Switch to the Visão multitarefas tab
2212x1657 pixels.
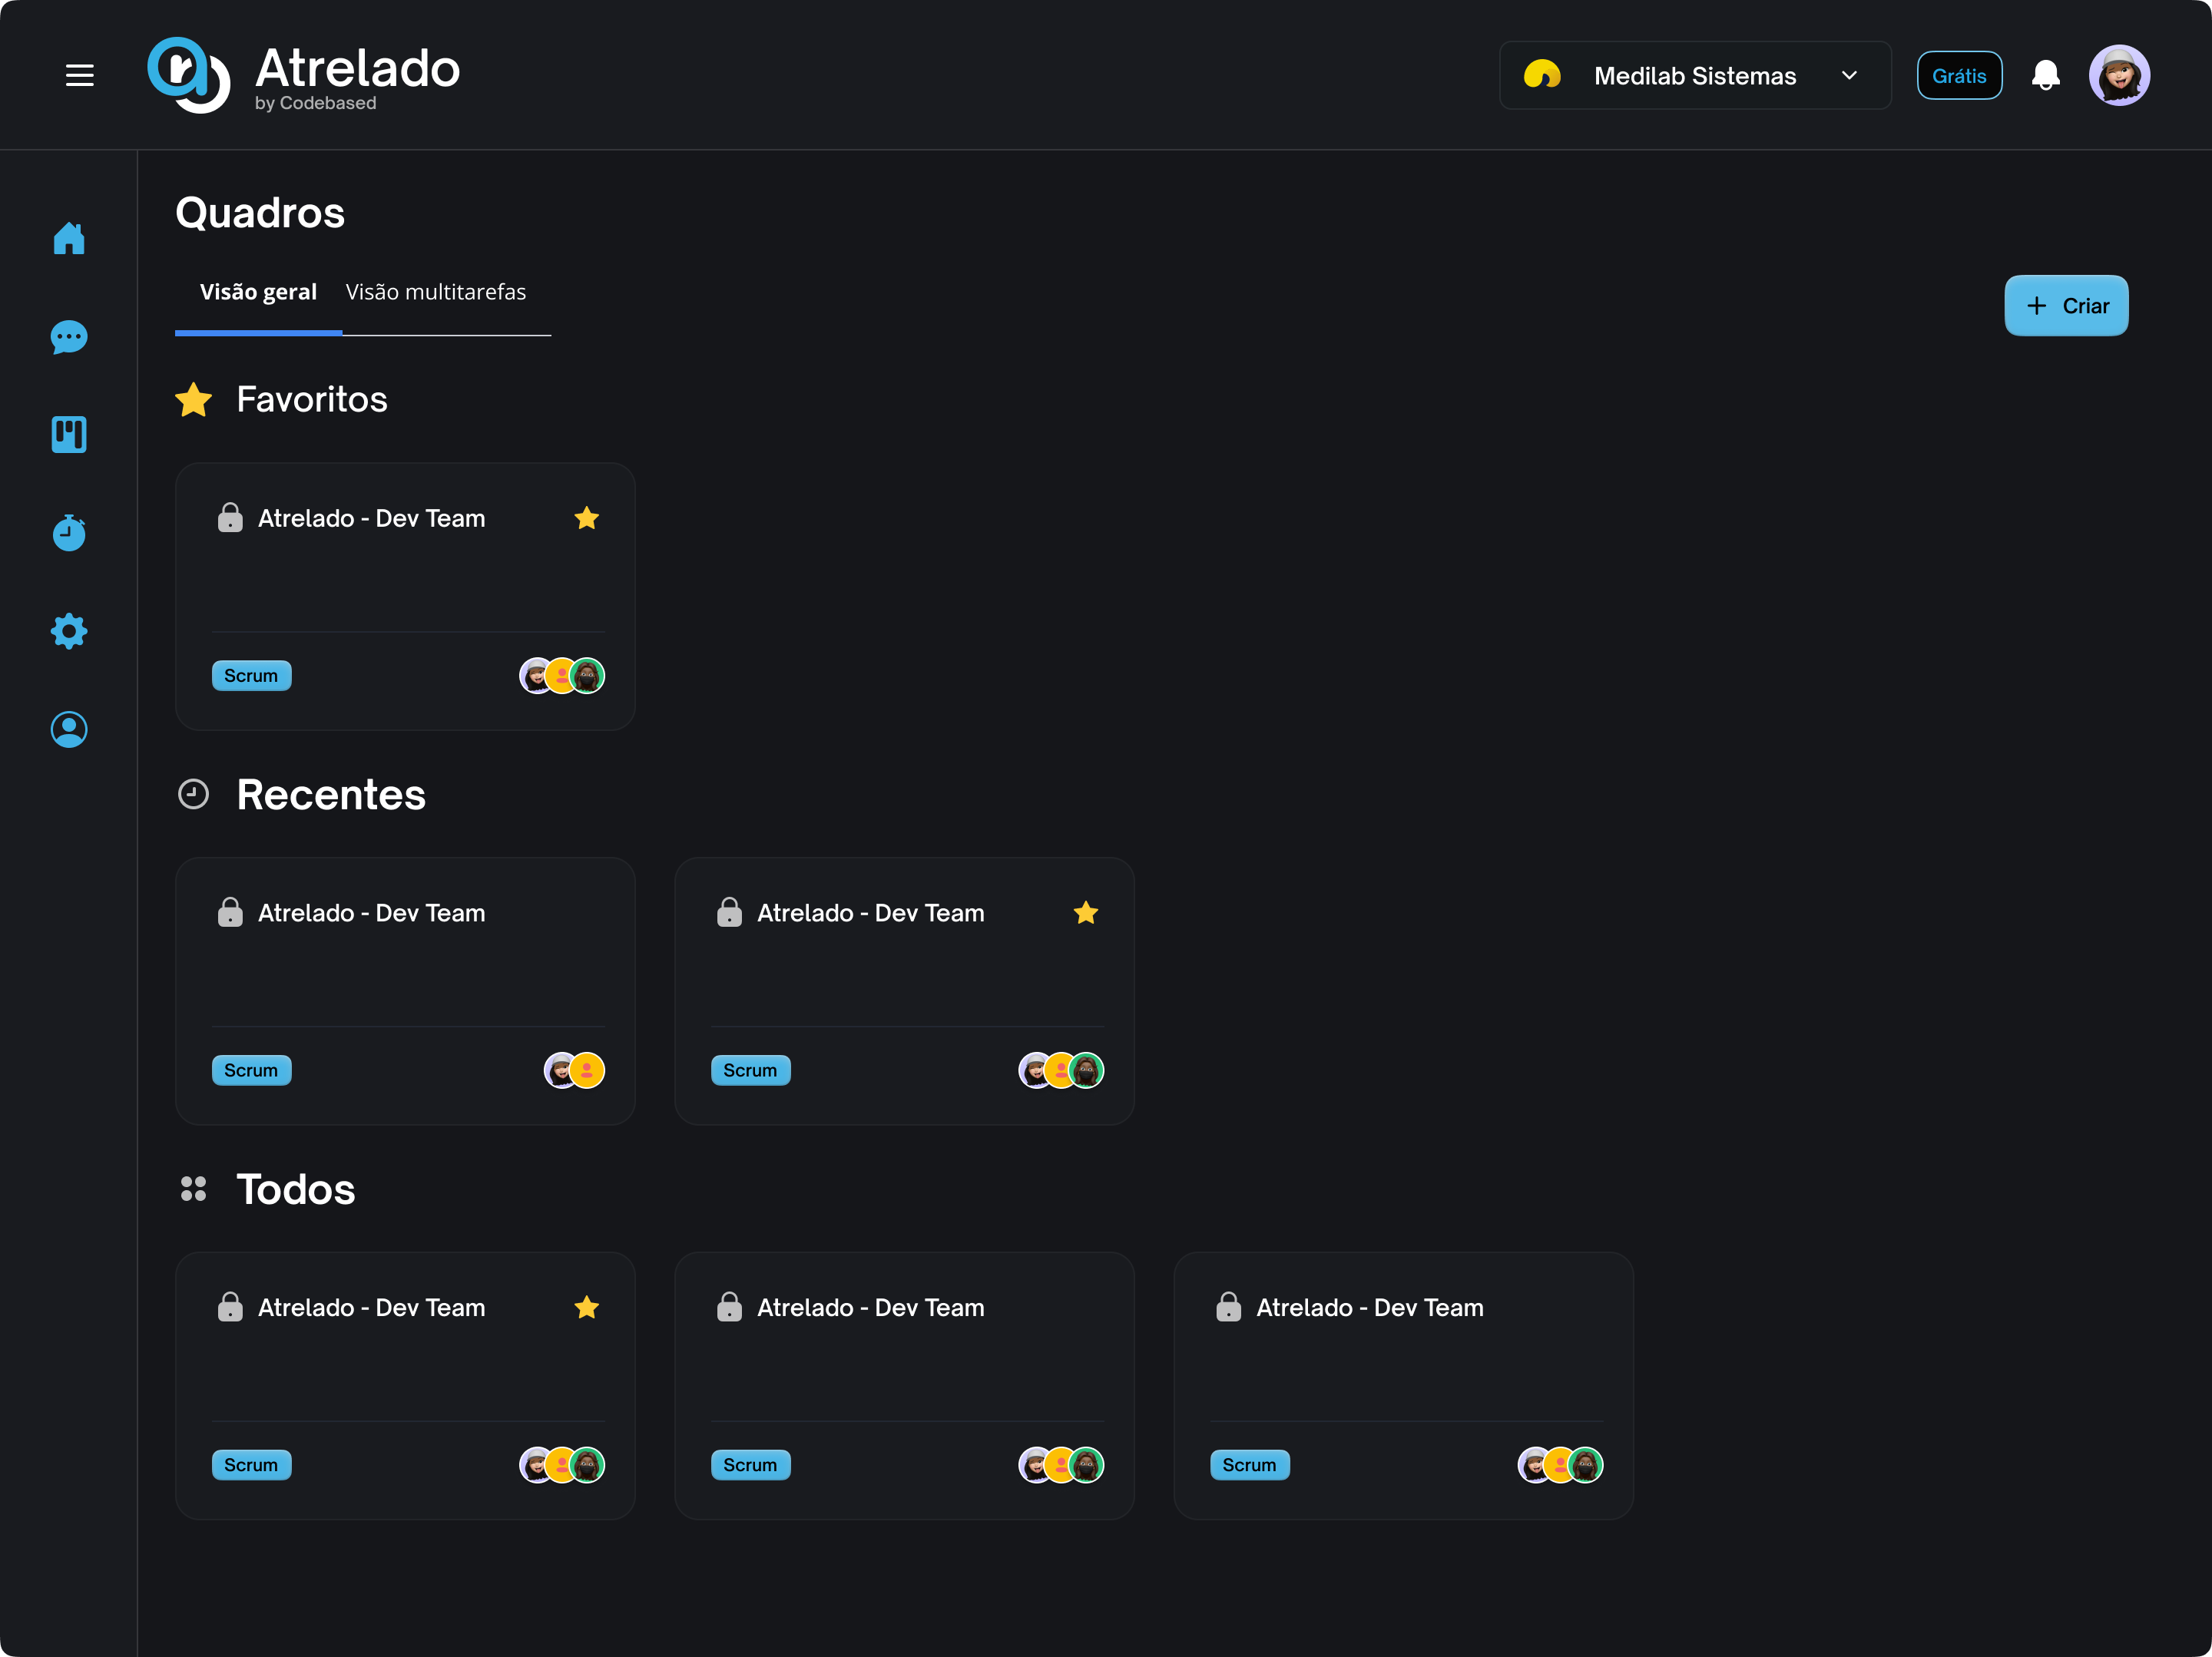click(435, 292)
